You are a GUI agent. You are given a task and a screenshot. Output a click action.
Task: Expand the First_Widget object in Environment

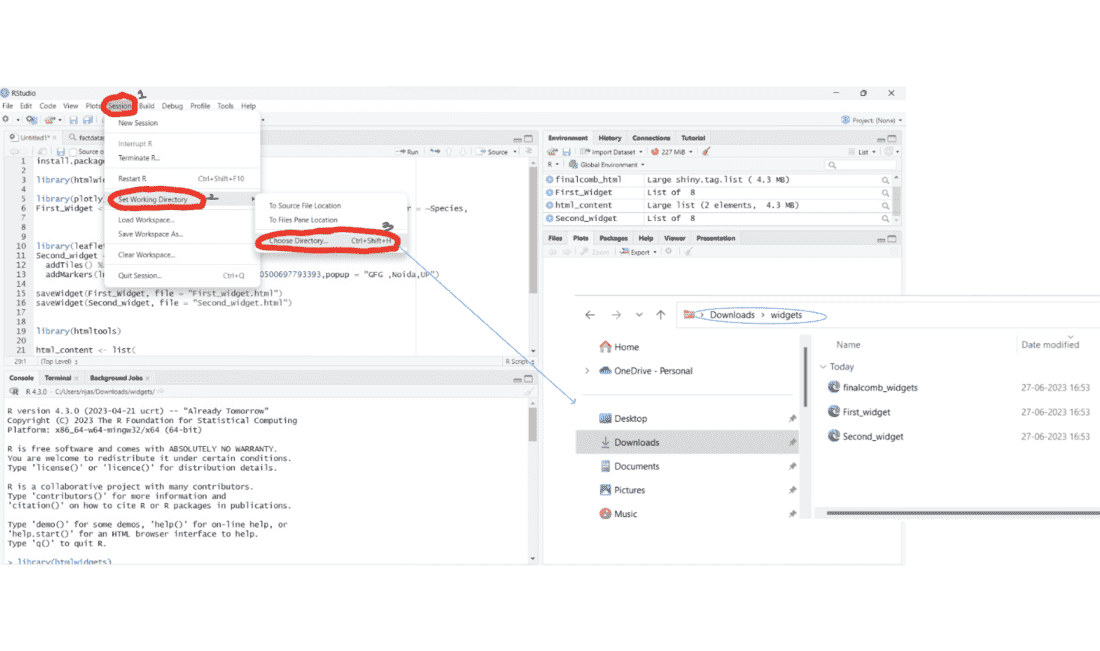549,193
